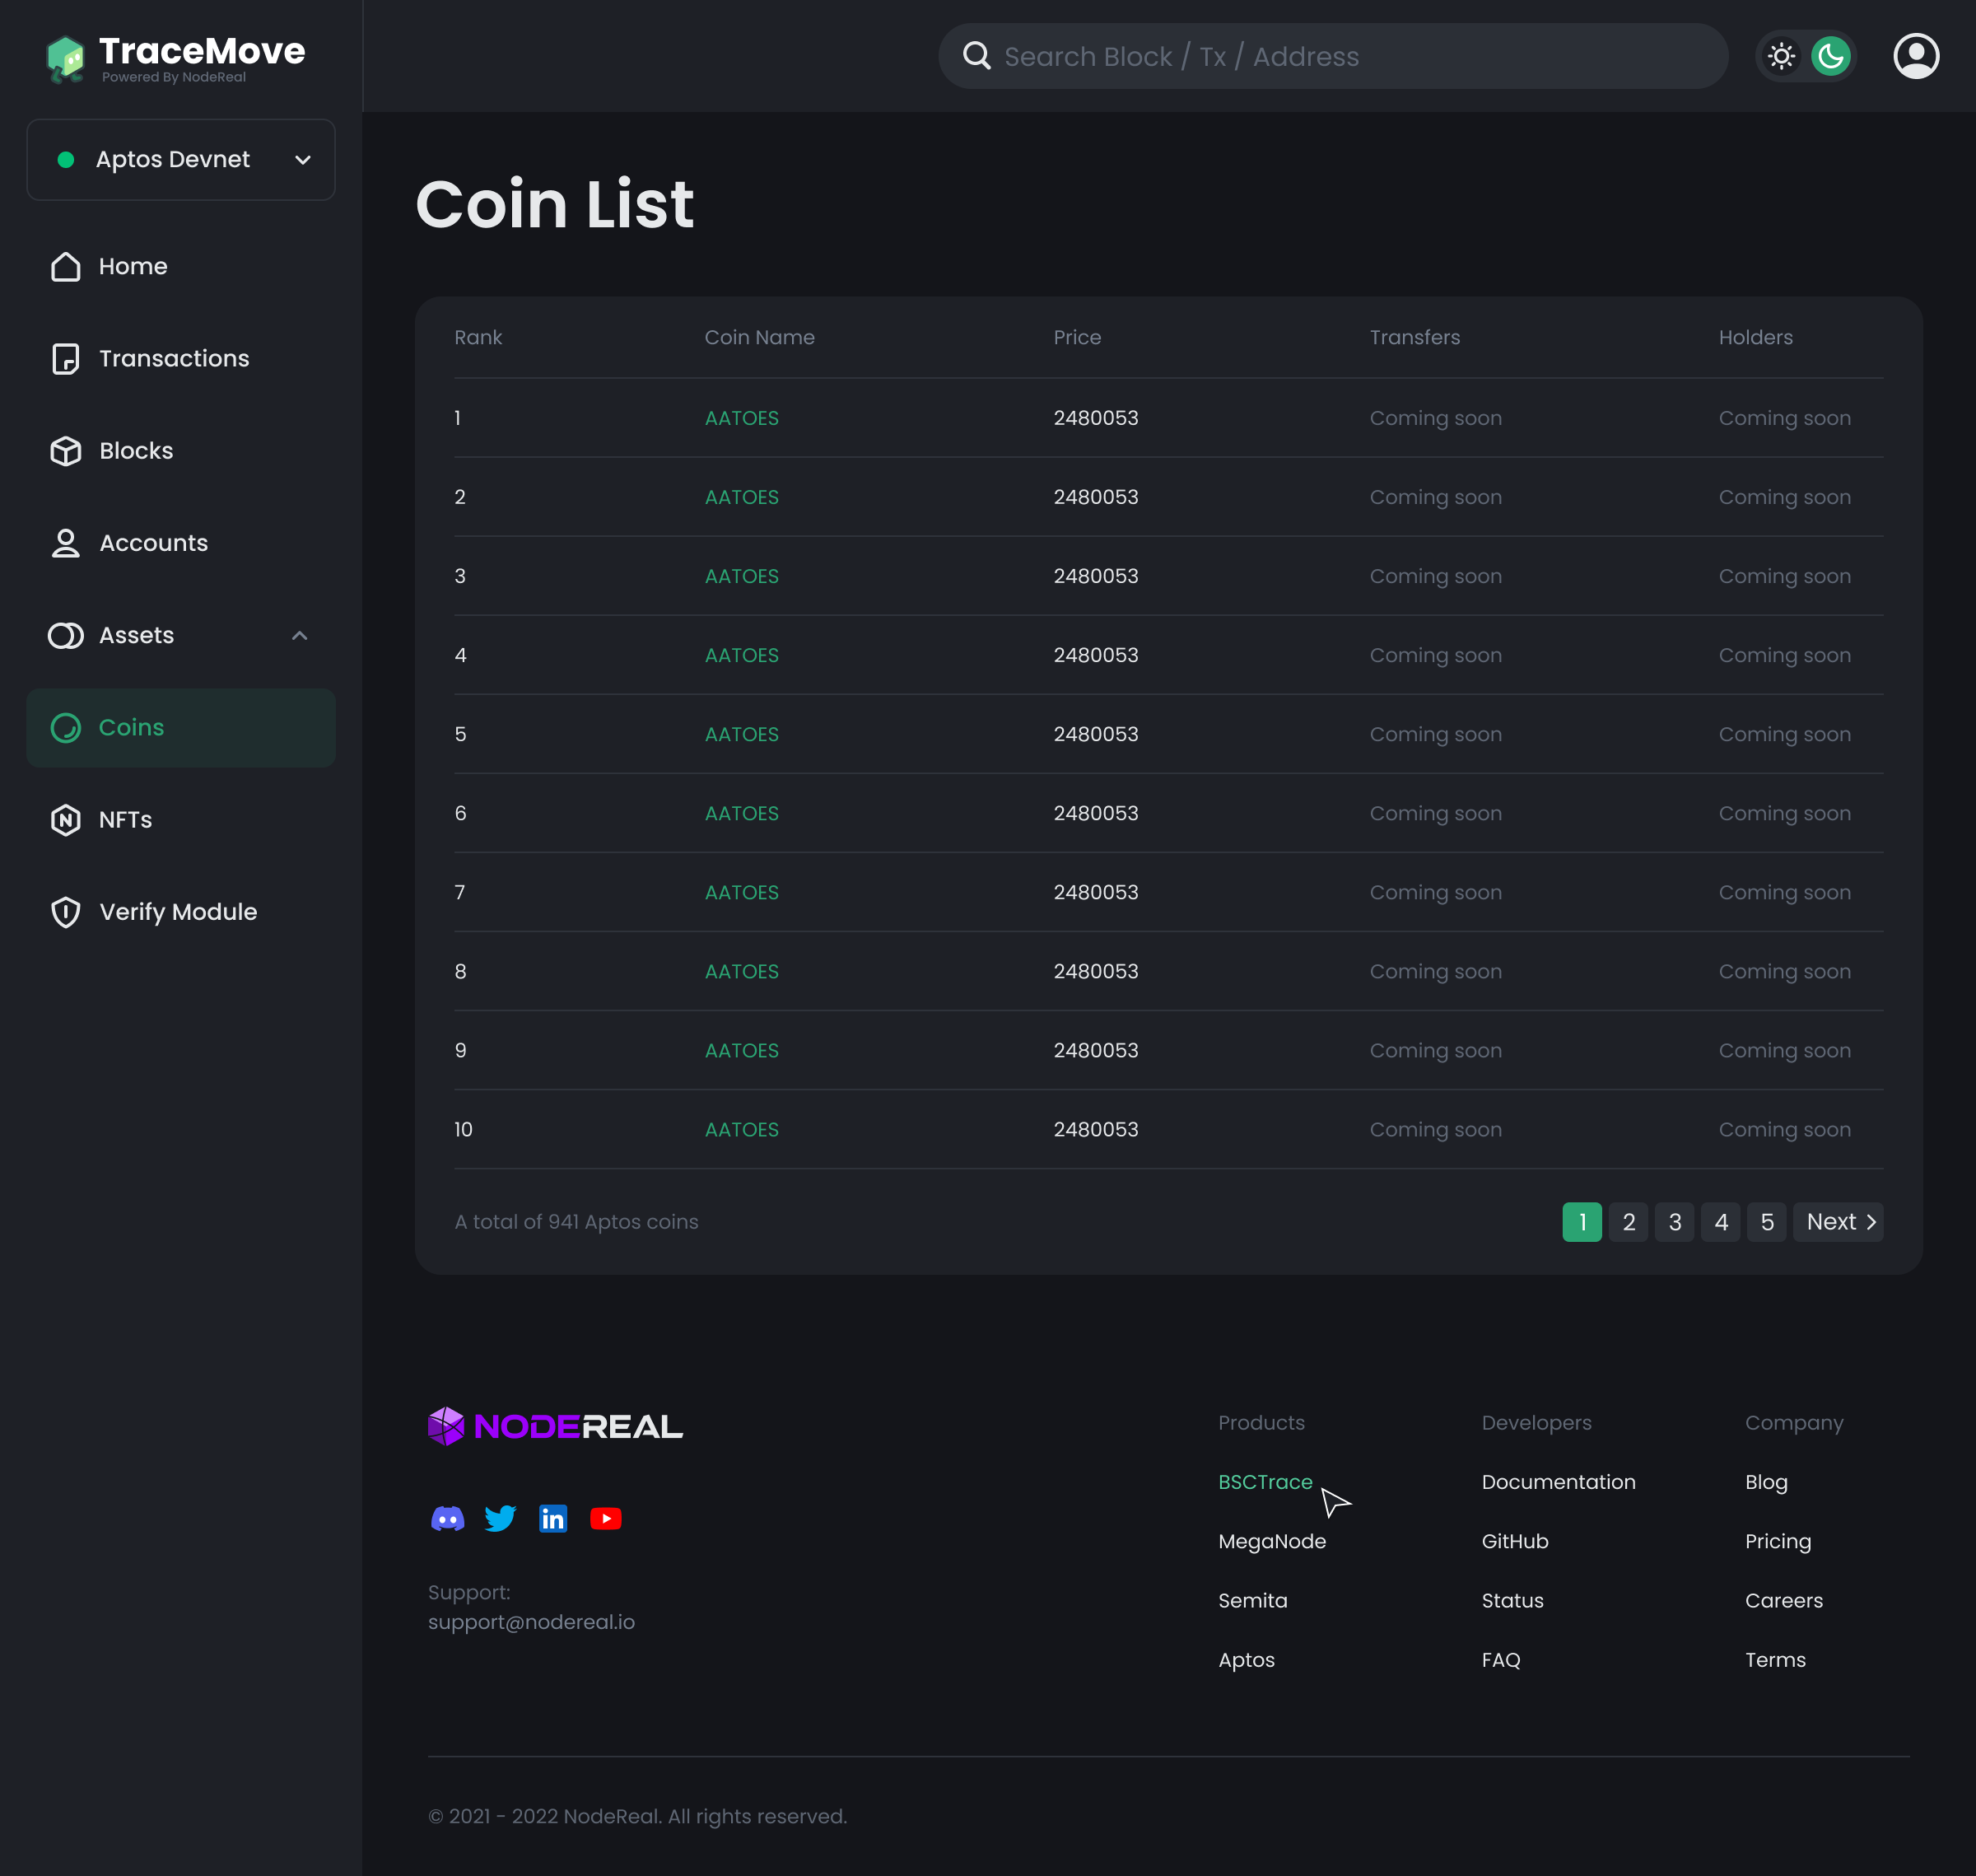Select dark mode moon toggle

[1831, 56]
